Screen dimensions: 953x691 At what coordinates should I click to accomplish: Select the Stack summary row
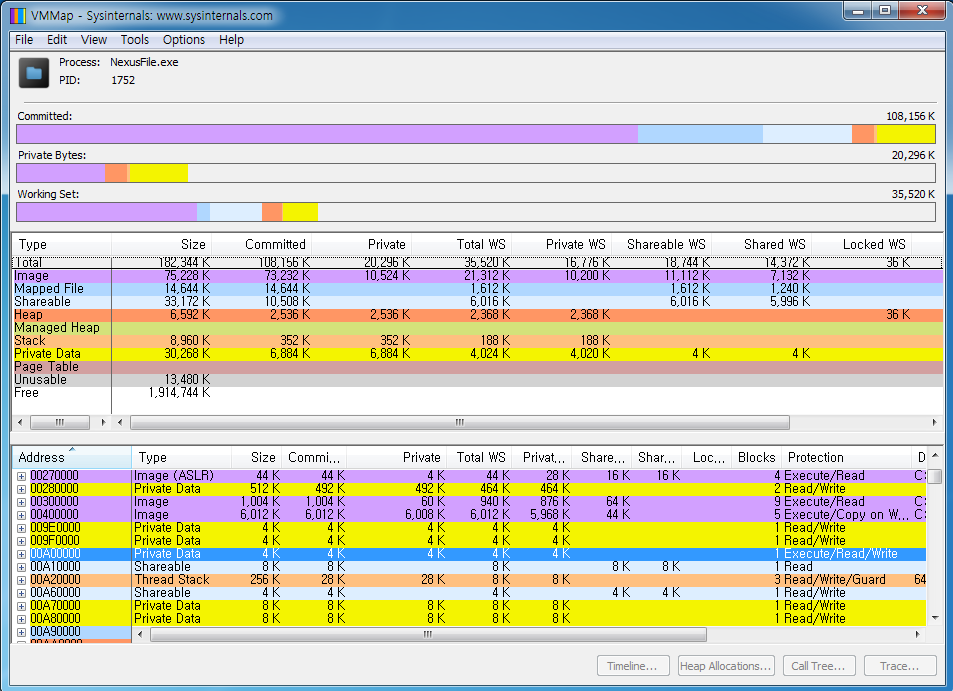[477, 341]
